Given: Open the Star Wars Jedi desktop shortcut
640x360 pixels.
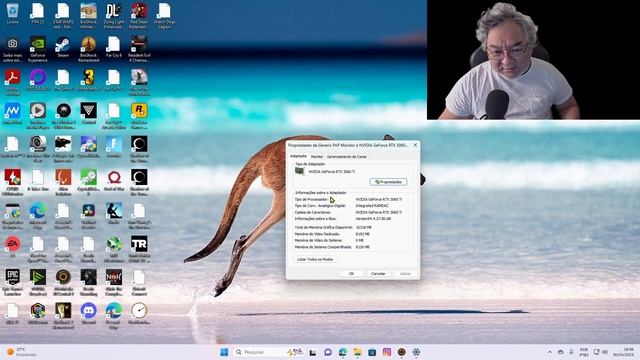Looking at the screenshot, I should tap(63, 16).
